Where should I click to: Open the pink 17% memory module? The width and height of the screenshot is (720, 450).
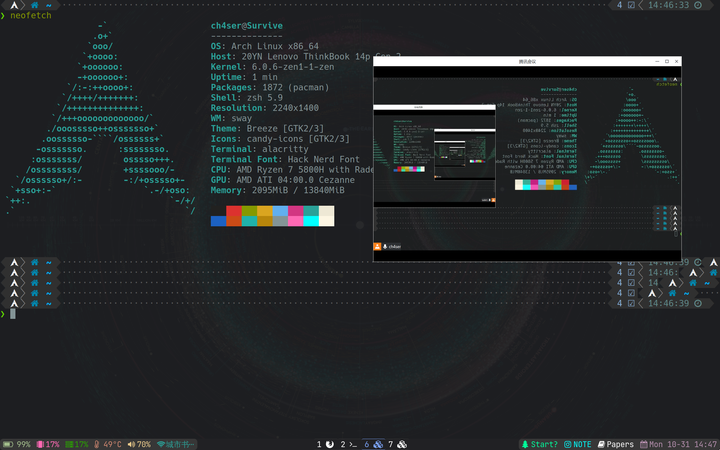click(x=48, y=444)
